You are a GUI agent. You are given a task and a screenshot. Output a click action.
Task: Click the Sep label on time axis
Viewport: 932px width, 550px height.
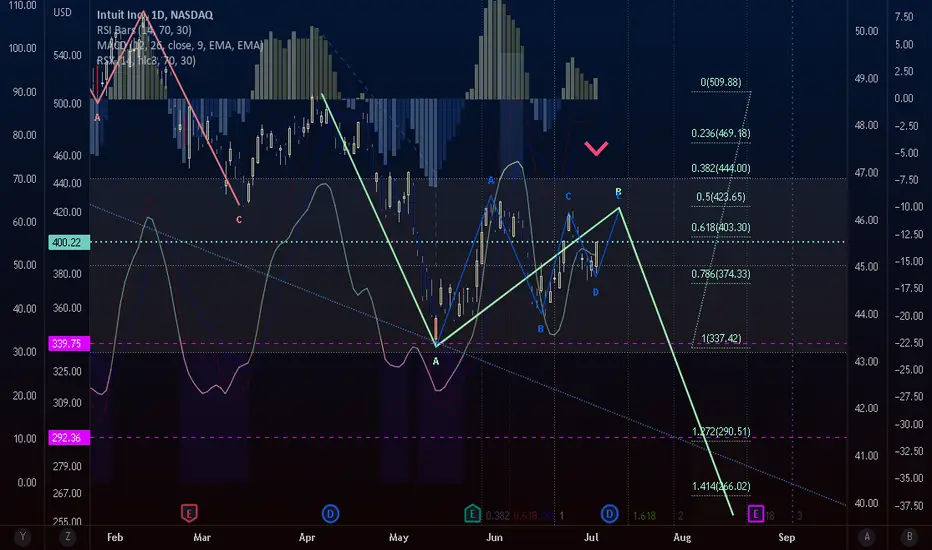point(786,537)
